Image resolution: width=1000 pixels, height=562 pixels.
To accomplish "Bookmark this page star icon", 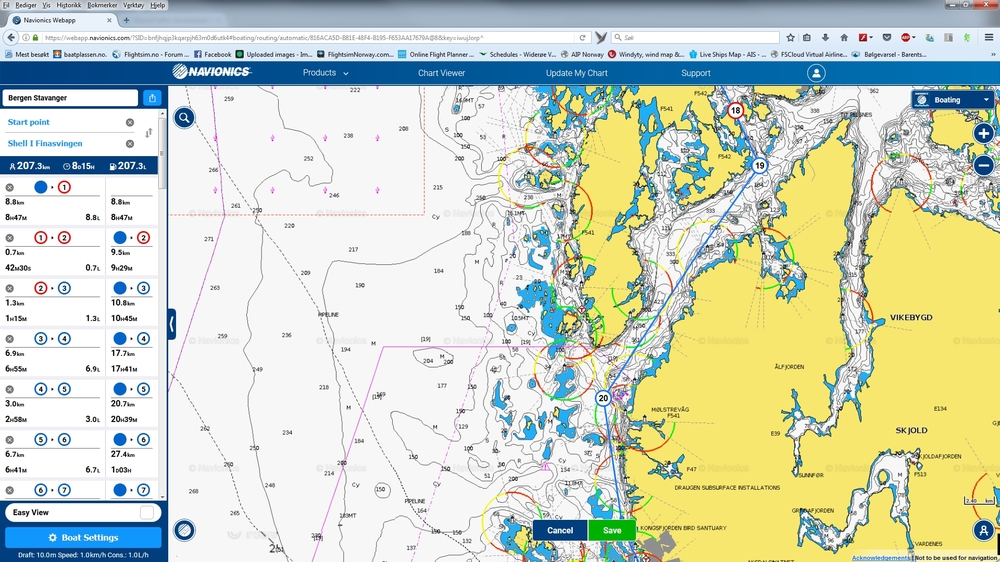I will click(790, 38).
